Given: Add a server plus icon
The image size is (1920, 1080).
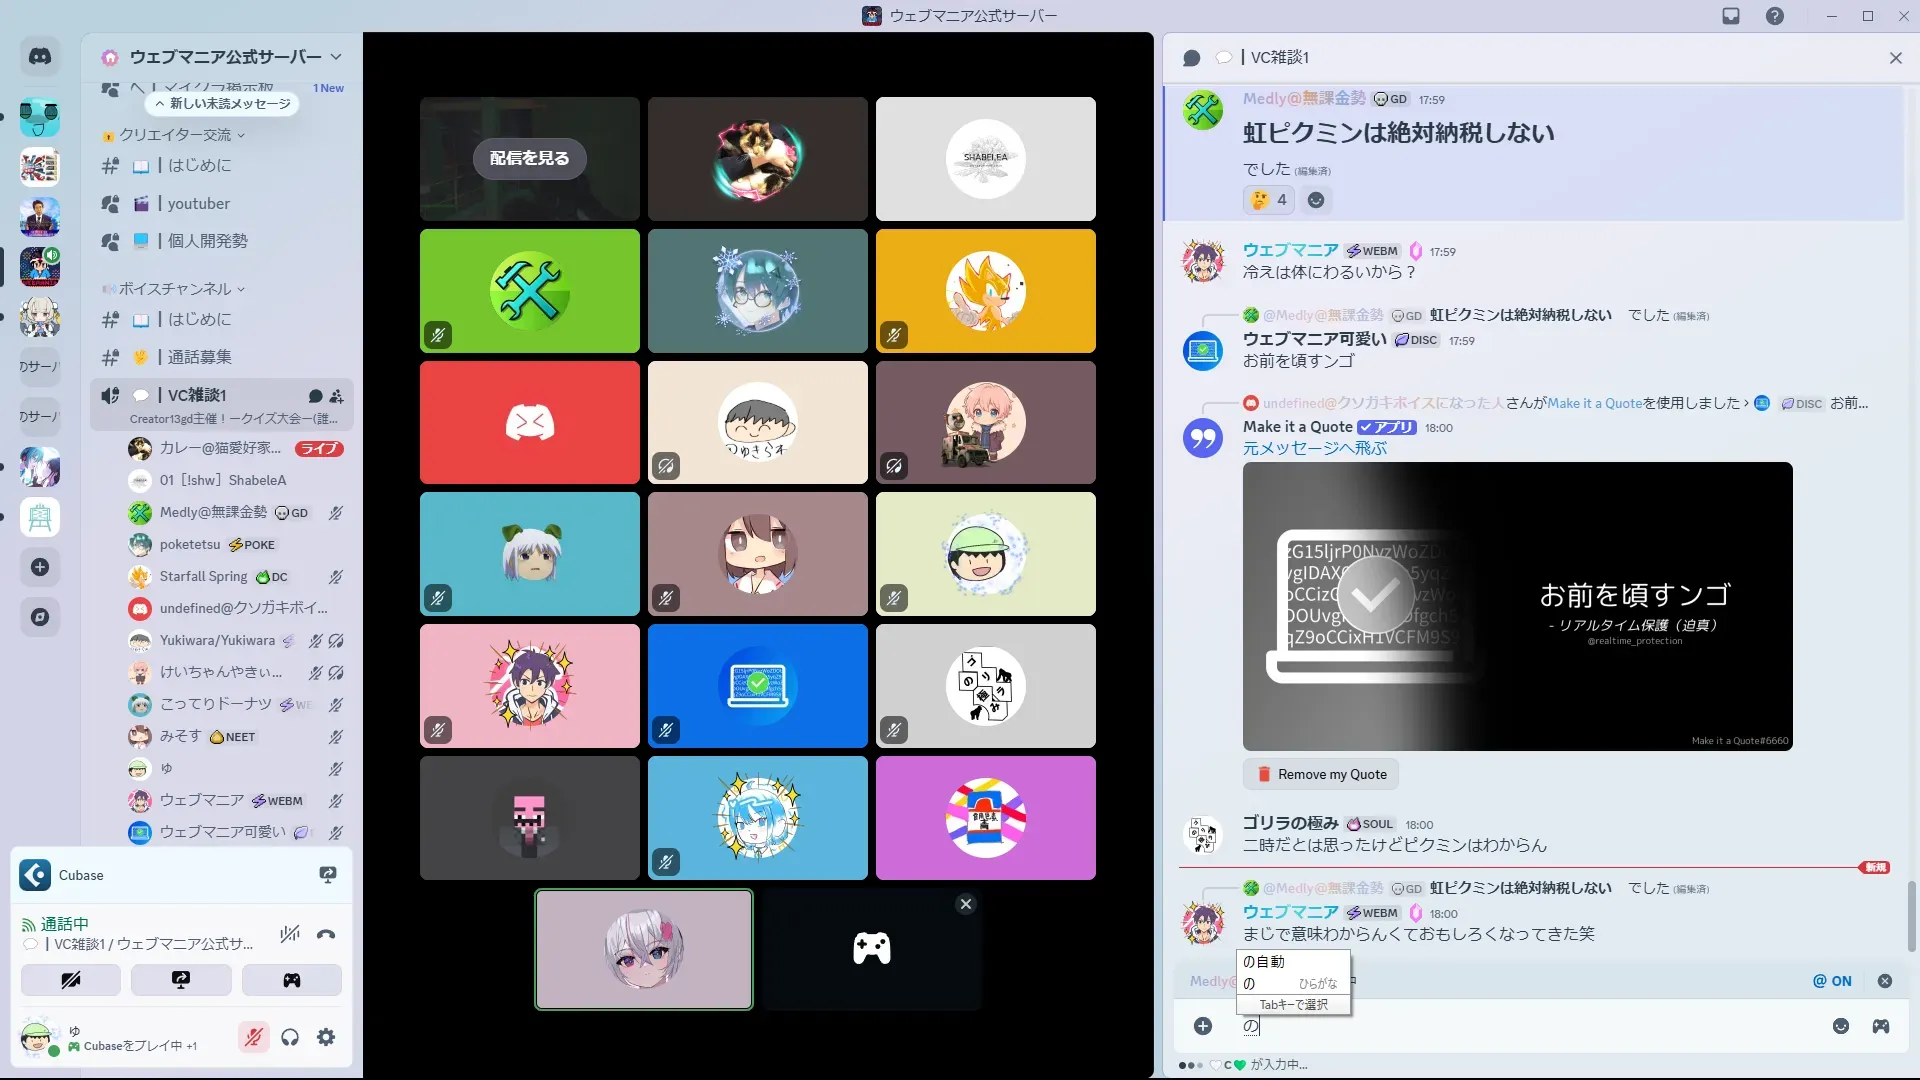Looking at the screenshot, I should coord(40,567).
